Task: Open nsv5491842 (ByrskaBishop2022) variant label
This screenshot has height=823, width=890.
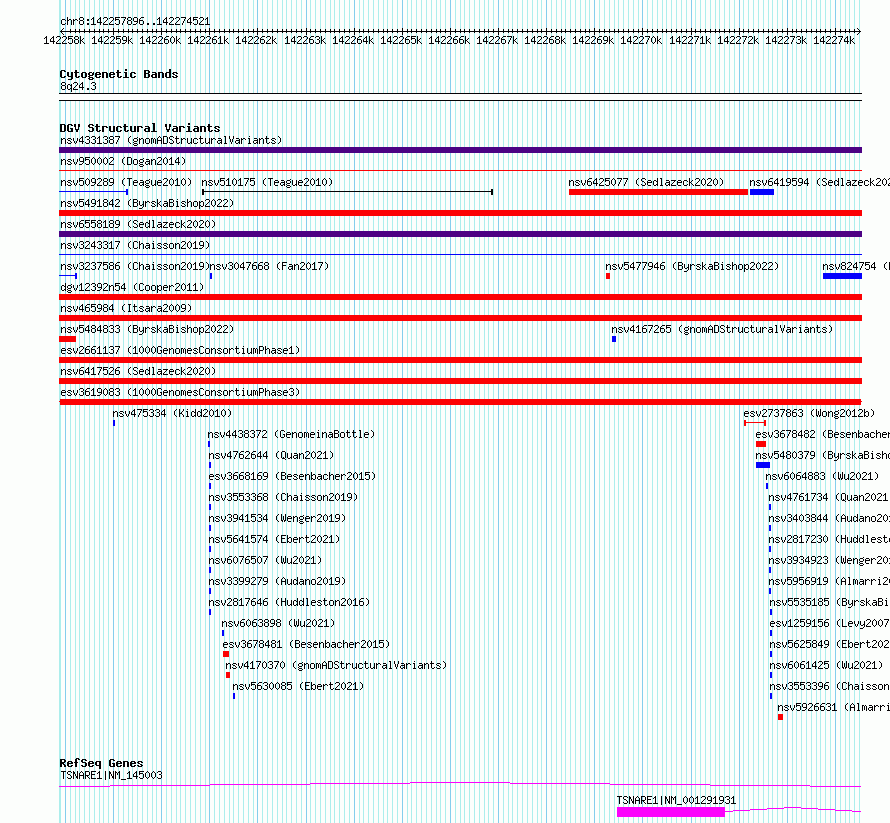Action: coord(147,203)
